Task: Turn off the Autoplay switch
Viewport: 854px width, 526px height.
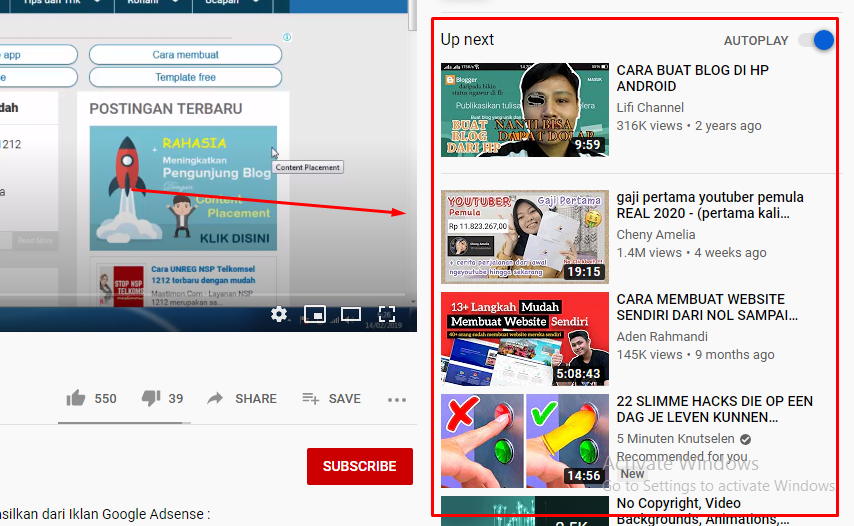Action: point(816,40)
